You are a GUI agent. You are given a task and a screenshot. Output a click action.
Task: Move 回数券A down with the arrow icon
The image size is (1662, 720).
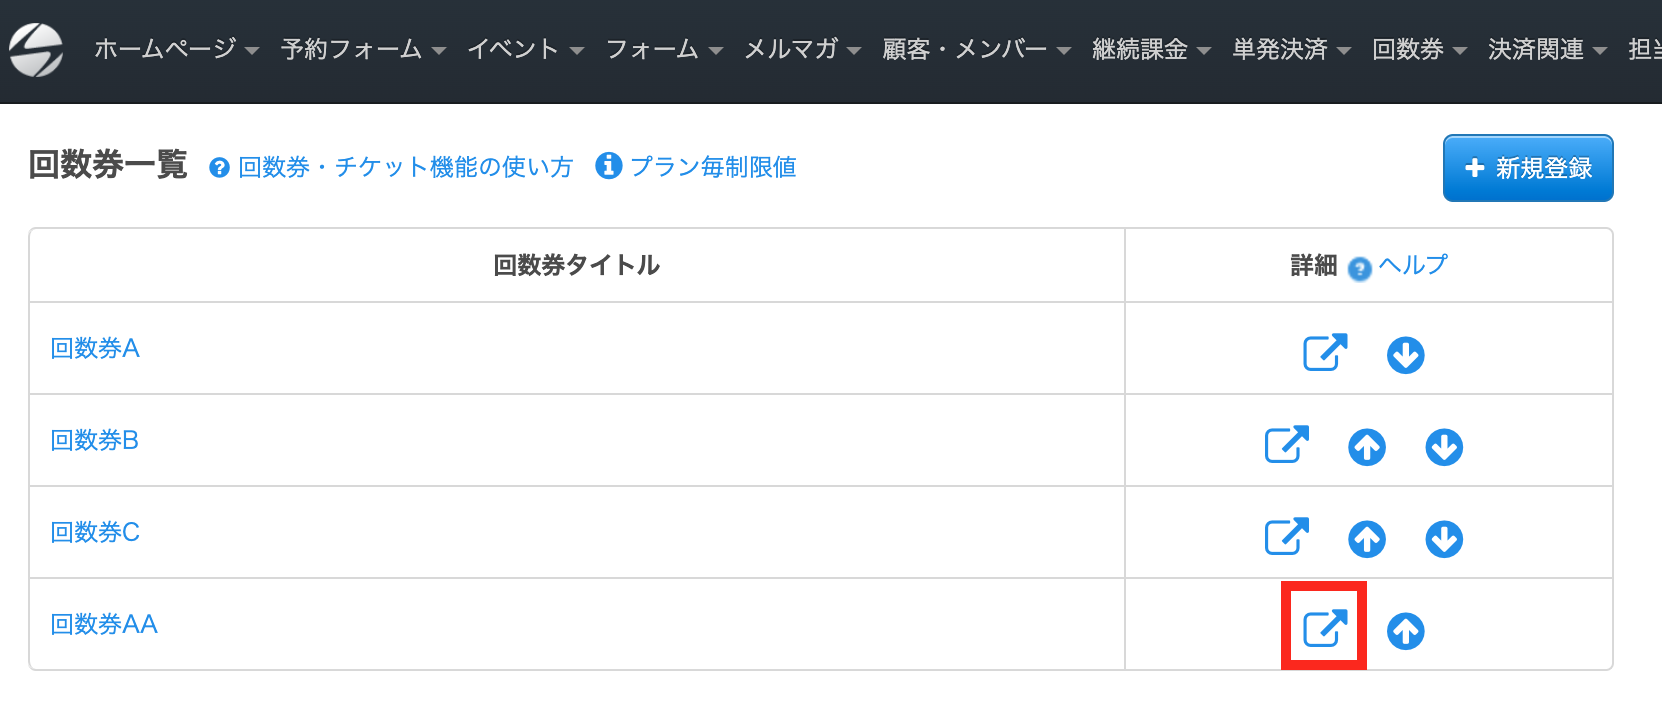click(x=1405, y=355)
